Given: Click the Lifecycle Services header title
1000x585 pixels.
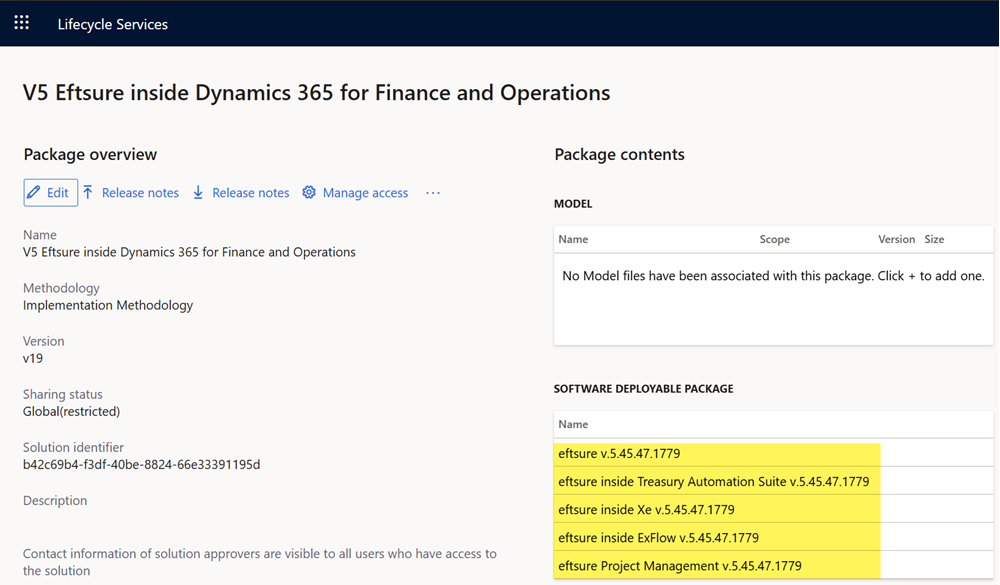Looking at the screenshot, I should point(113,24).
